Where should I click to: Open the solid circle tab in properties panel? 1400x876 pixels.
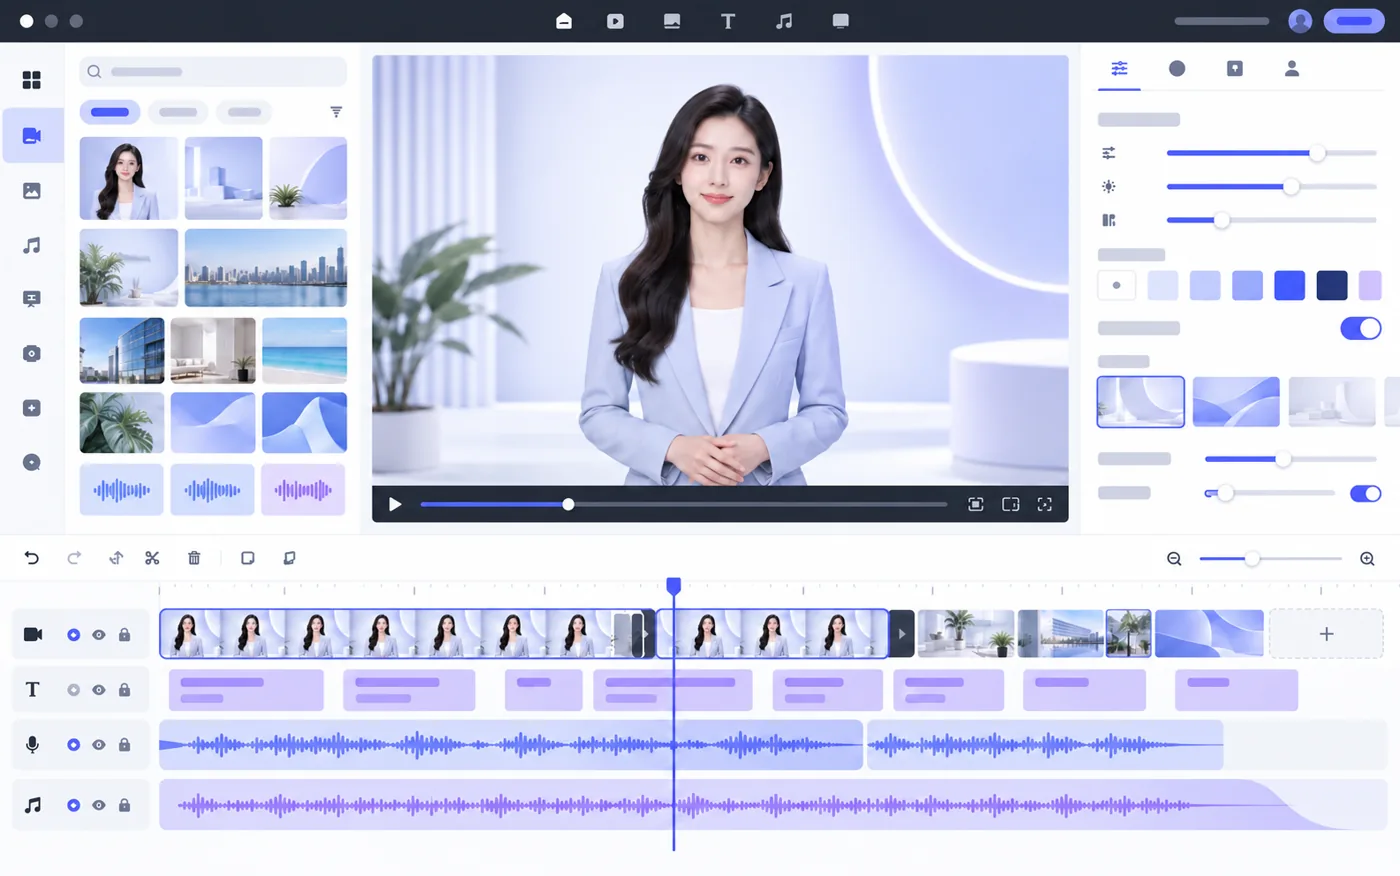pyautogui.click(x=1177, y=68)
